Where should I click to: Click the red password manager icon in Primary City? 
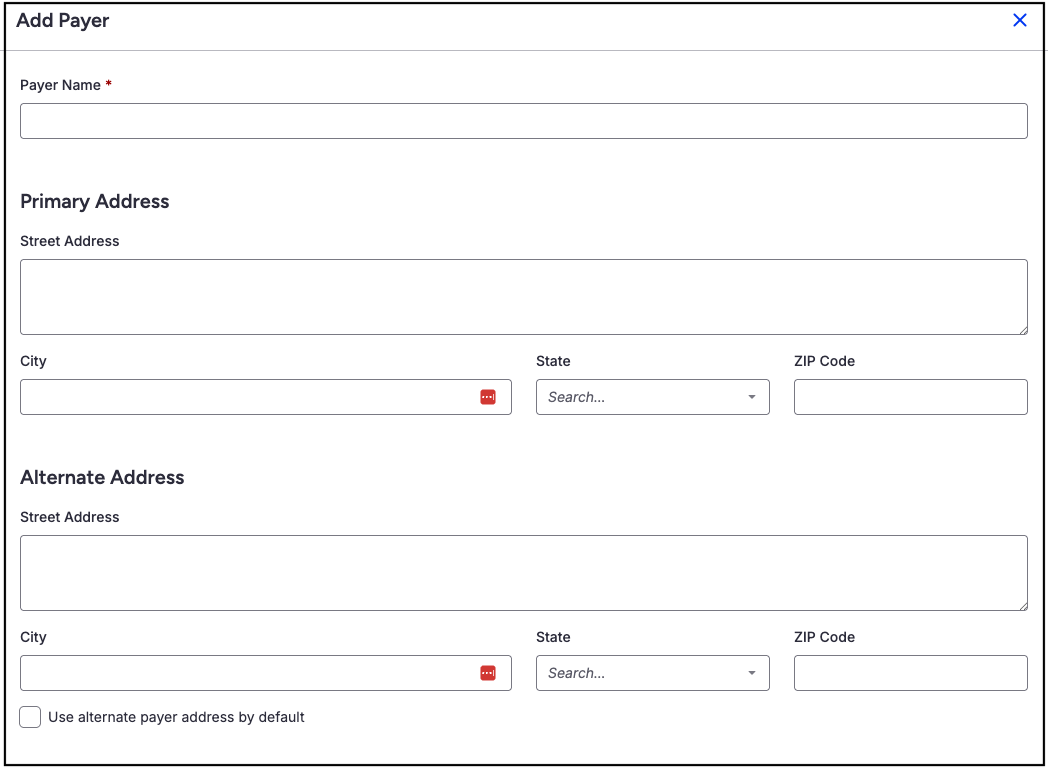[488, 397]
